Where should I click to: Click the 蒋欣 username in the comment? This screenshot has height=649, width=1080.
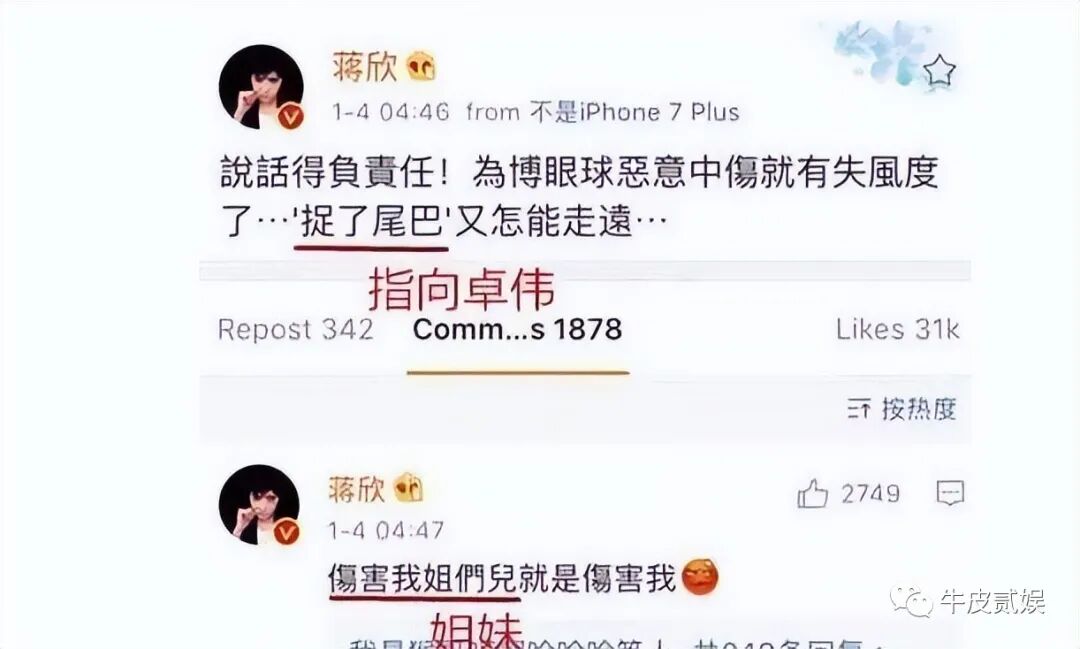tap(356, 489)
